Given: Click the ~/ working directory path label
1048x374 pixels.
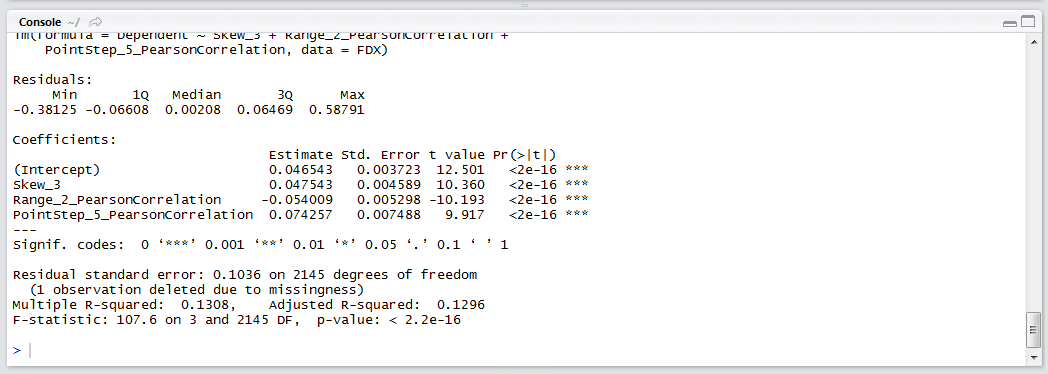Looking at the screenshot, I should pyautogui.click(x=74, y=23).
